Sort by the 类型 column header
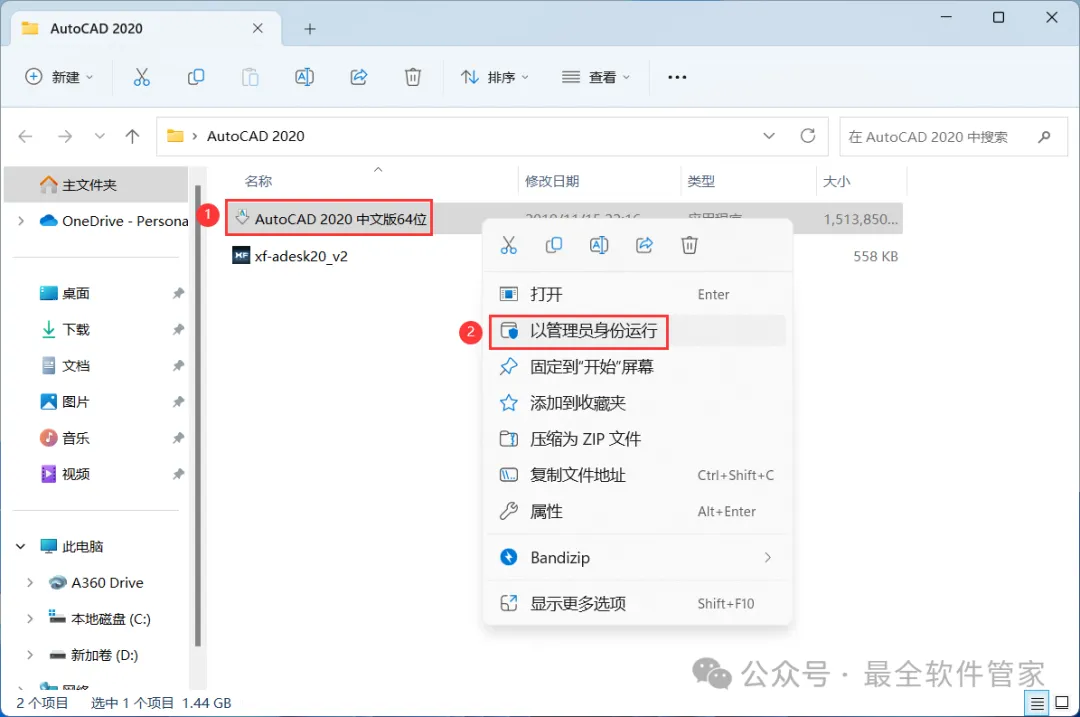The image size is (1080, 717). point(701,182)
